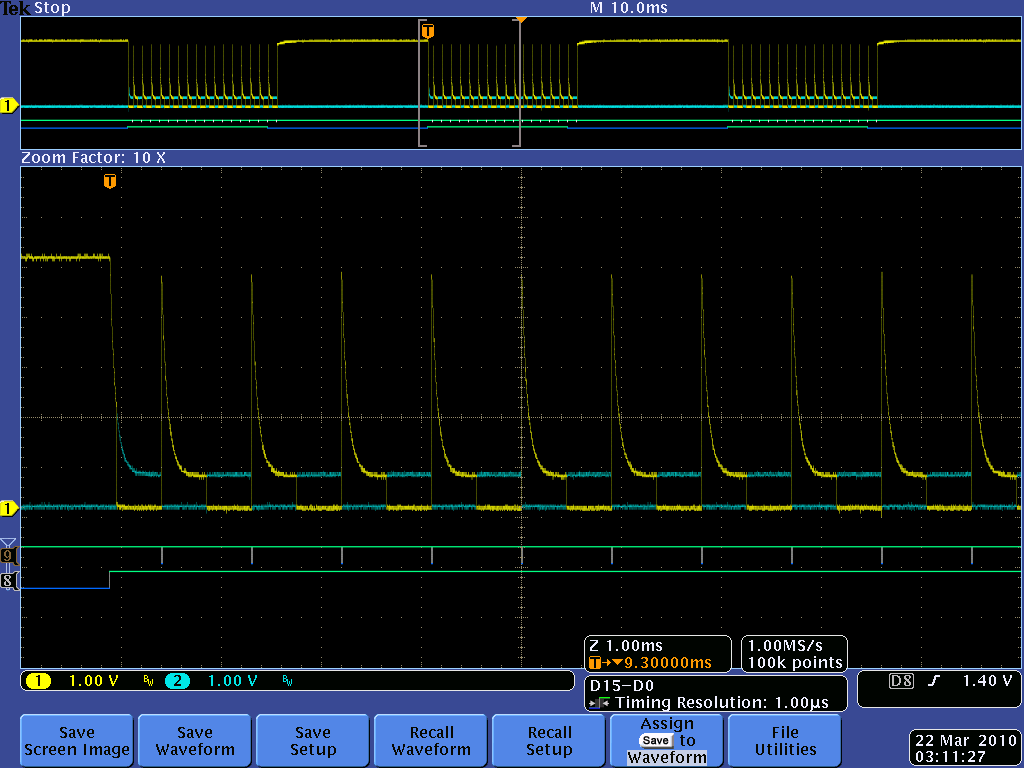This screenshot has height=768, width=1024.
Task: Click digital timing icon beside Timing Resolution
Action: click(600, 703)
